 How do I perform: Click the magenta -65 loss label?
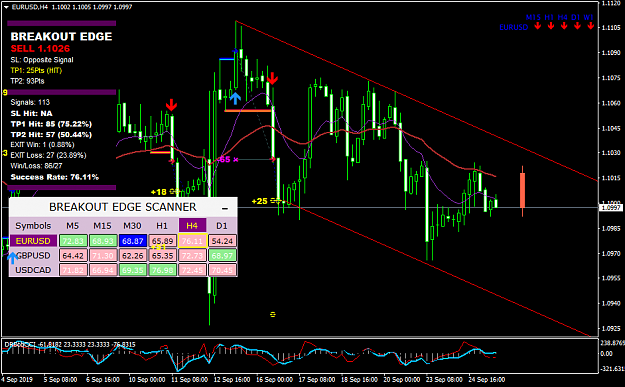[x=224, y=159]
